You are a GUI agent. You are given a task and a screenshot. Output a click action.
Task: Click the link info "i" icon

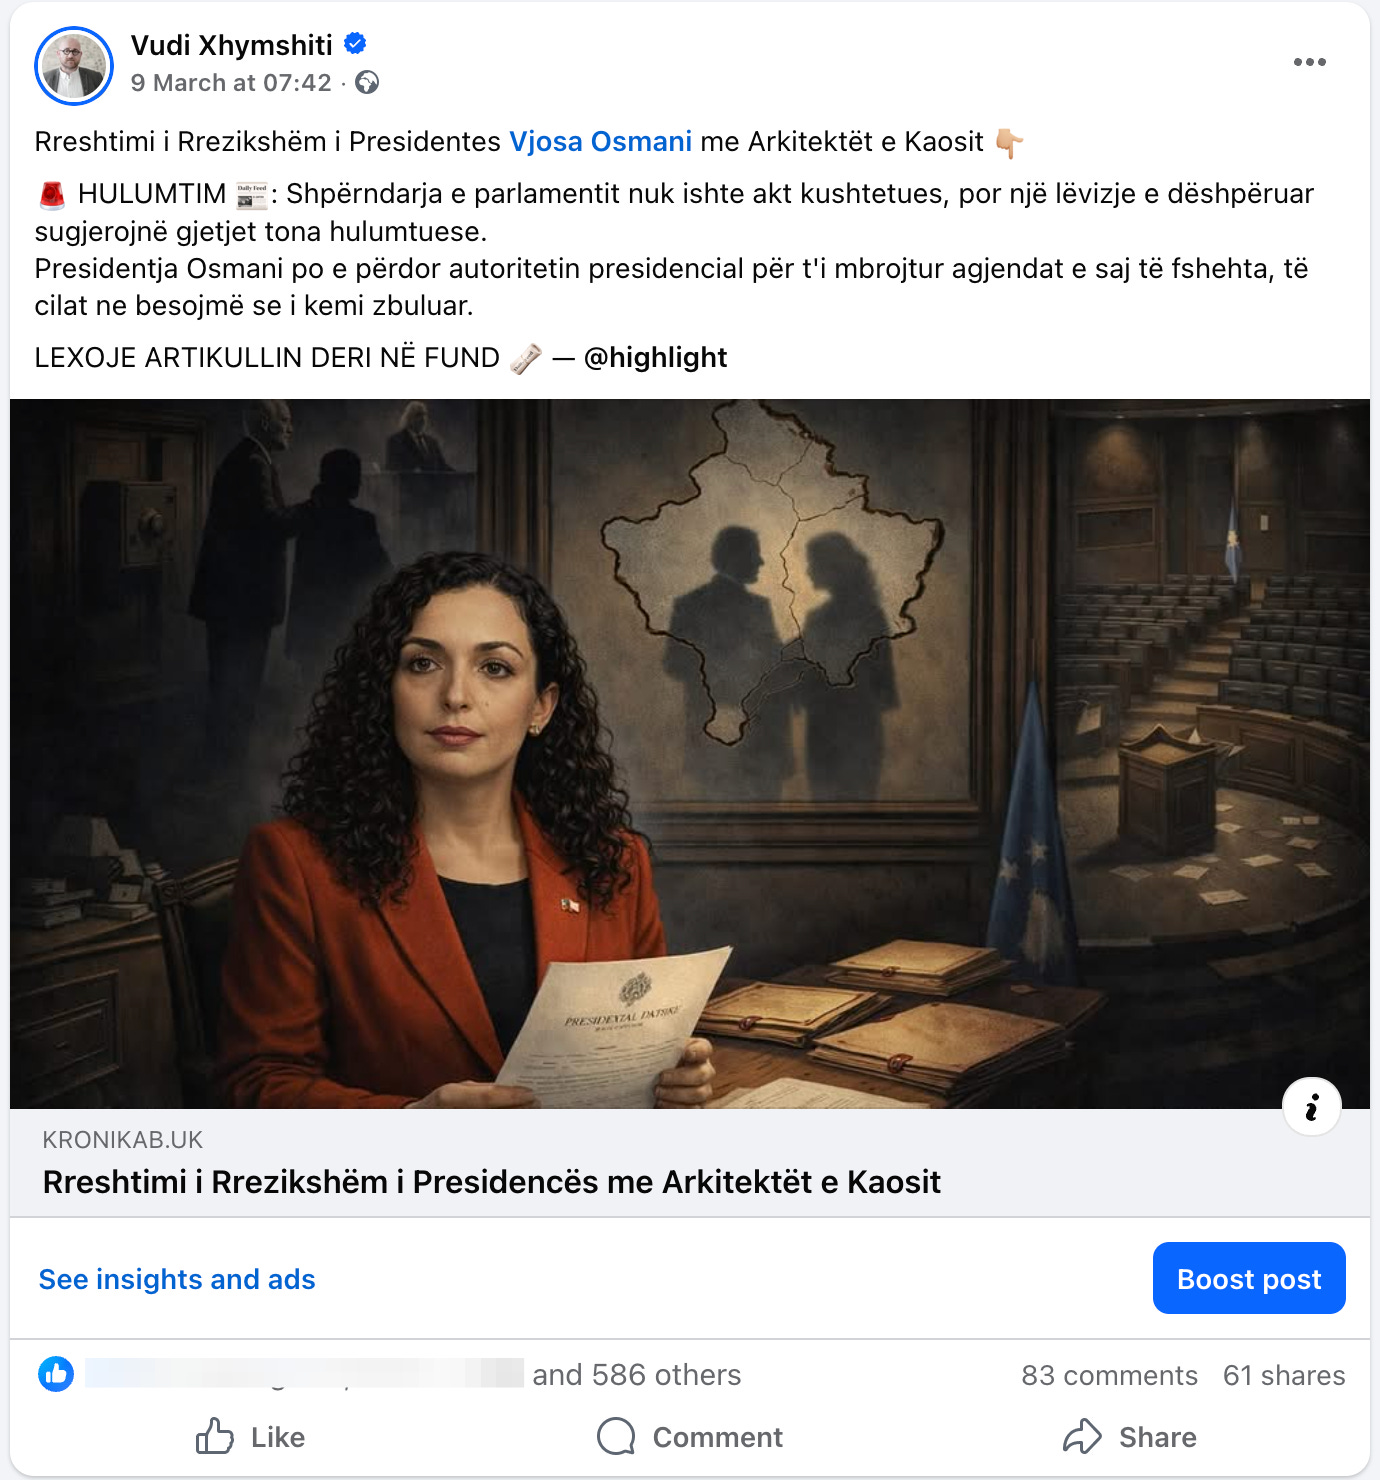pos(1311,1107)
